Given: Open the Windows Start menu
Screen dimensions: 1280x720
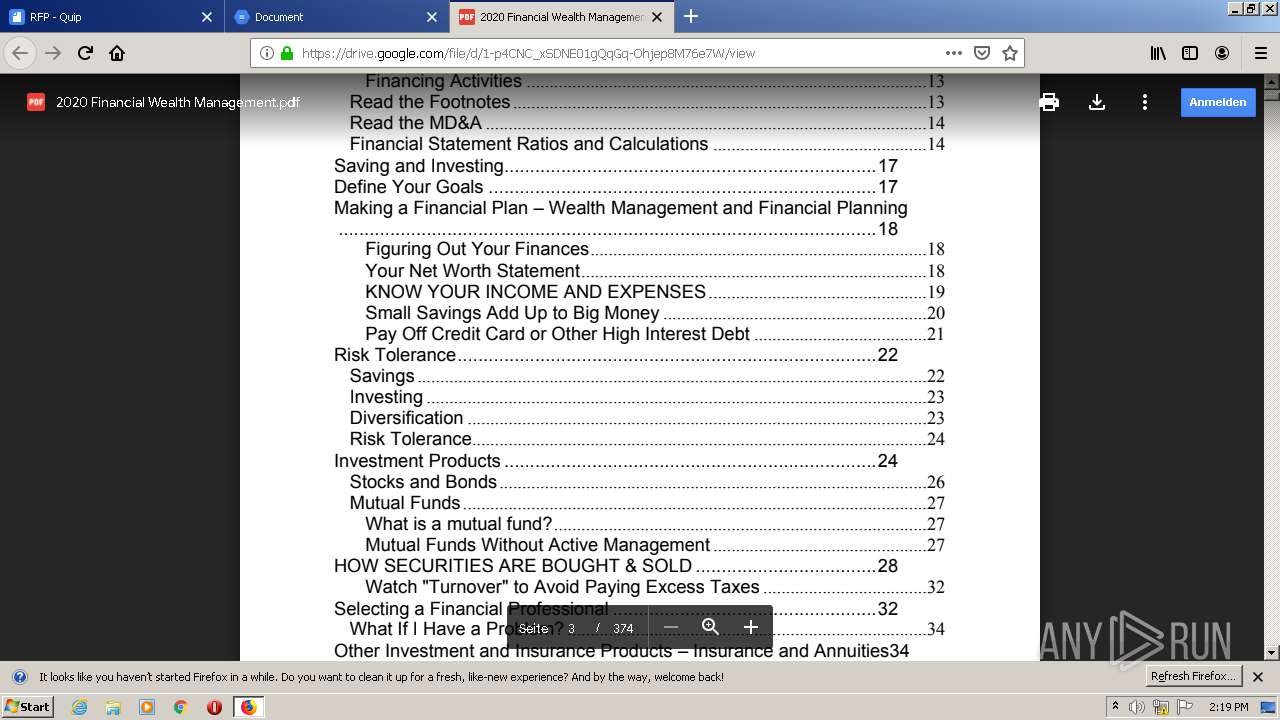Looking at the screenshot, I should click(28, 706).
